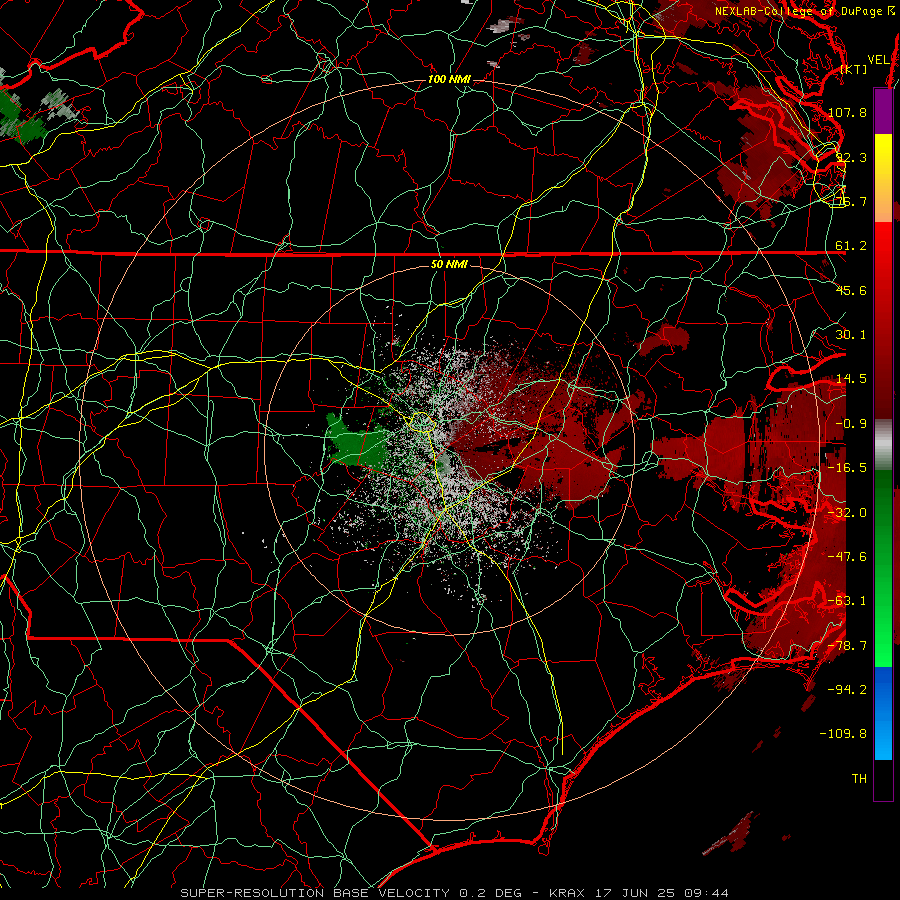The height and width of the screenshot is (900, 900).
Task: Select the -16.5 legend value
Action: tap(847, 468)
